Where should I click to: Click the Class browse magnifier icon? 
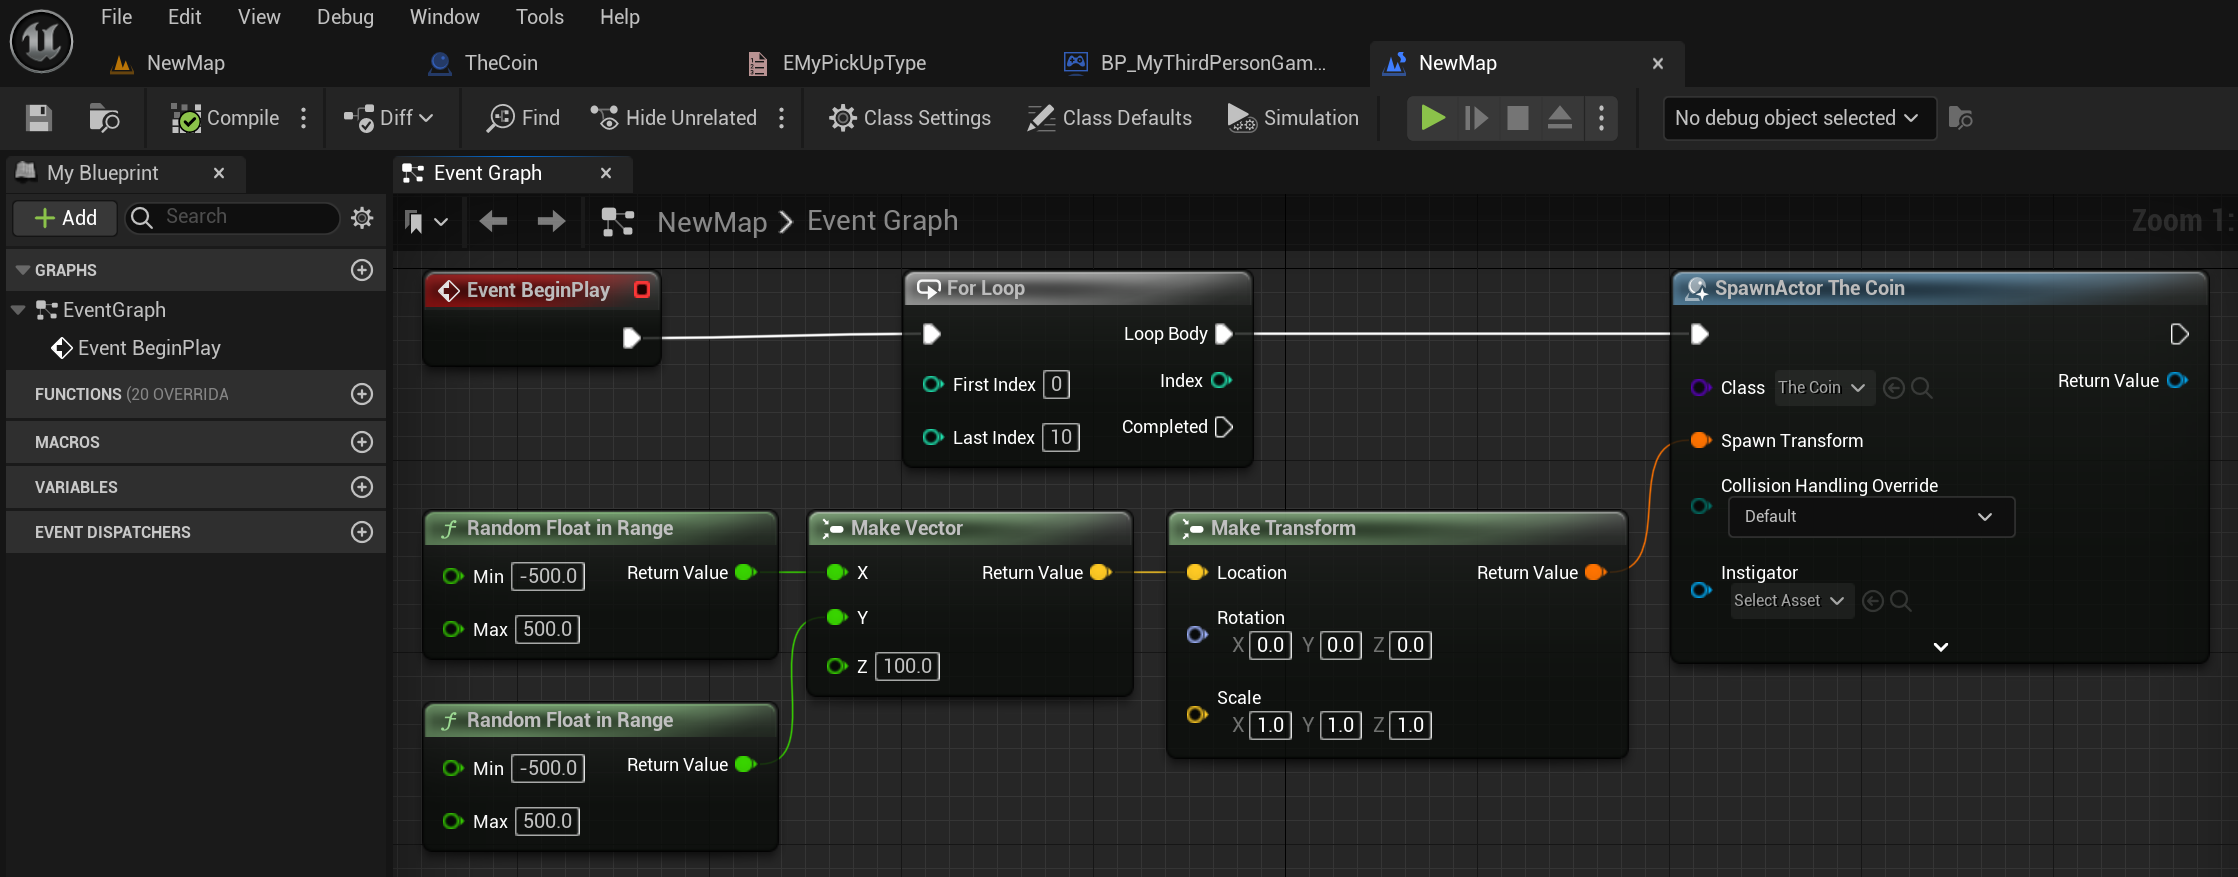[x=1921, y=388]
